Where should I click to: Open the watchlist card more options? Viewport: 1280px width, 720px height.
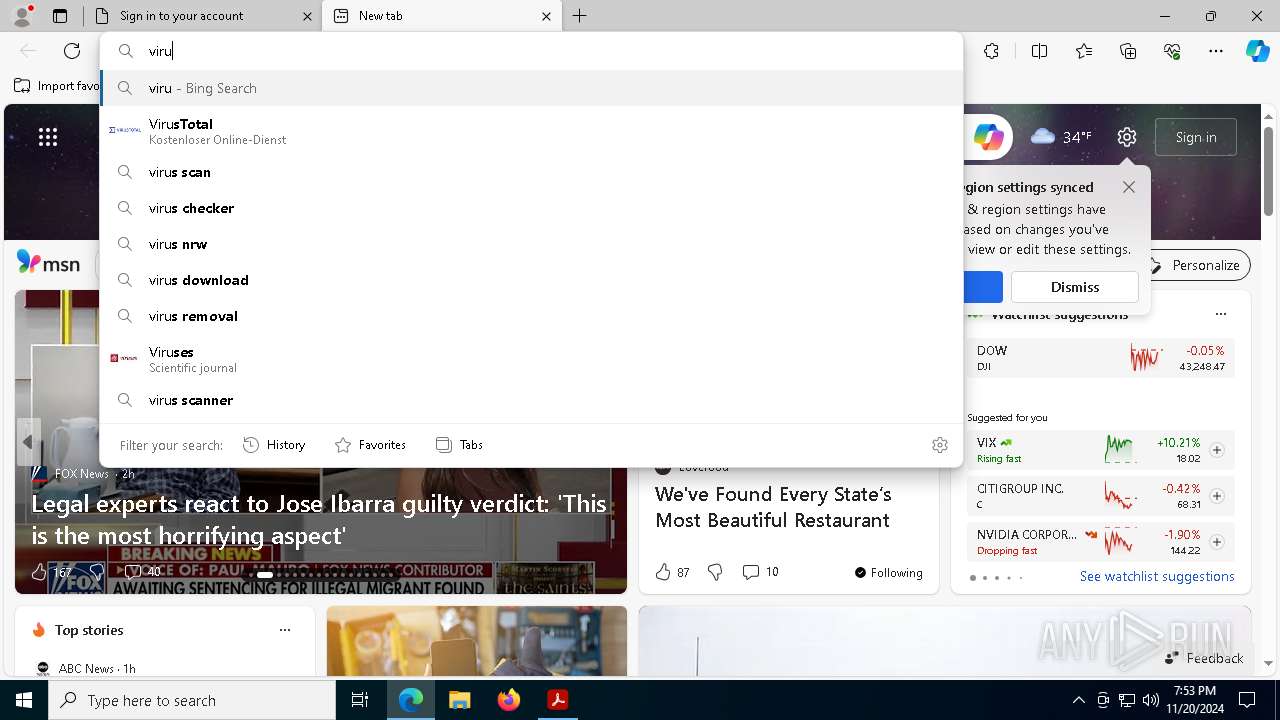[1220, 314]
